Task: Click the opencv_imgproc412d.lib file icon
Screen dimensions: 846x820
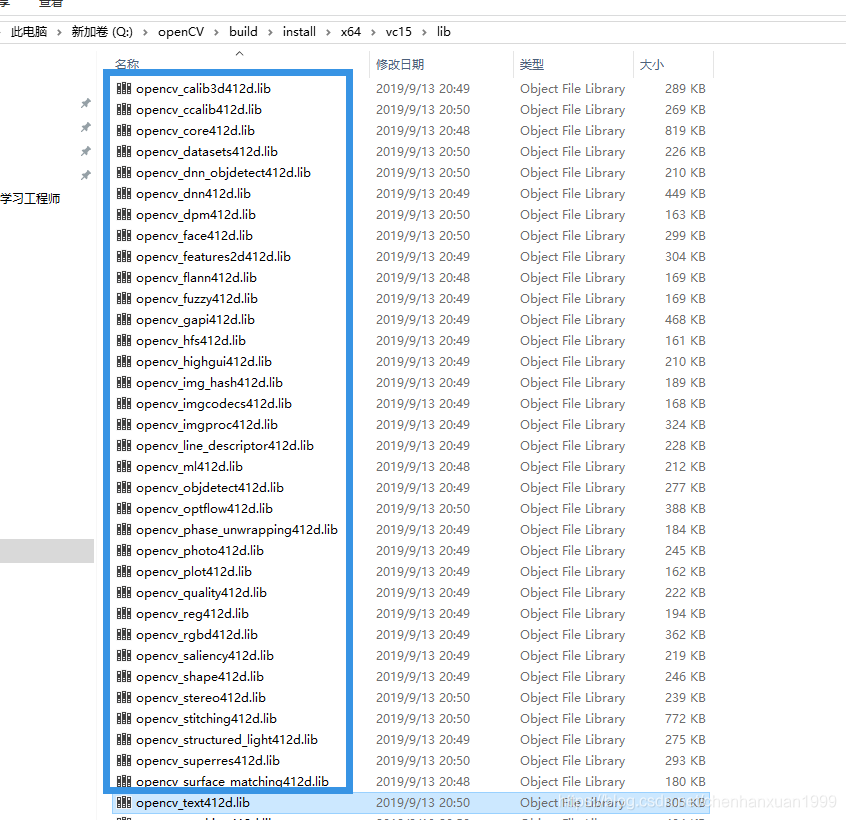Action: [124, 425]
